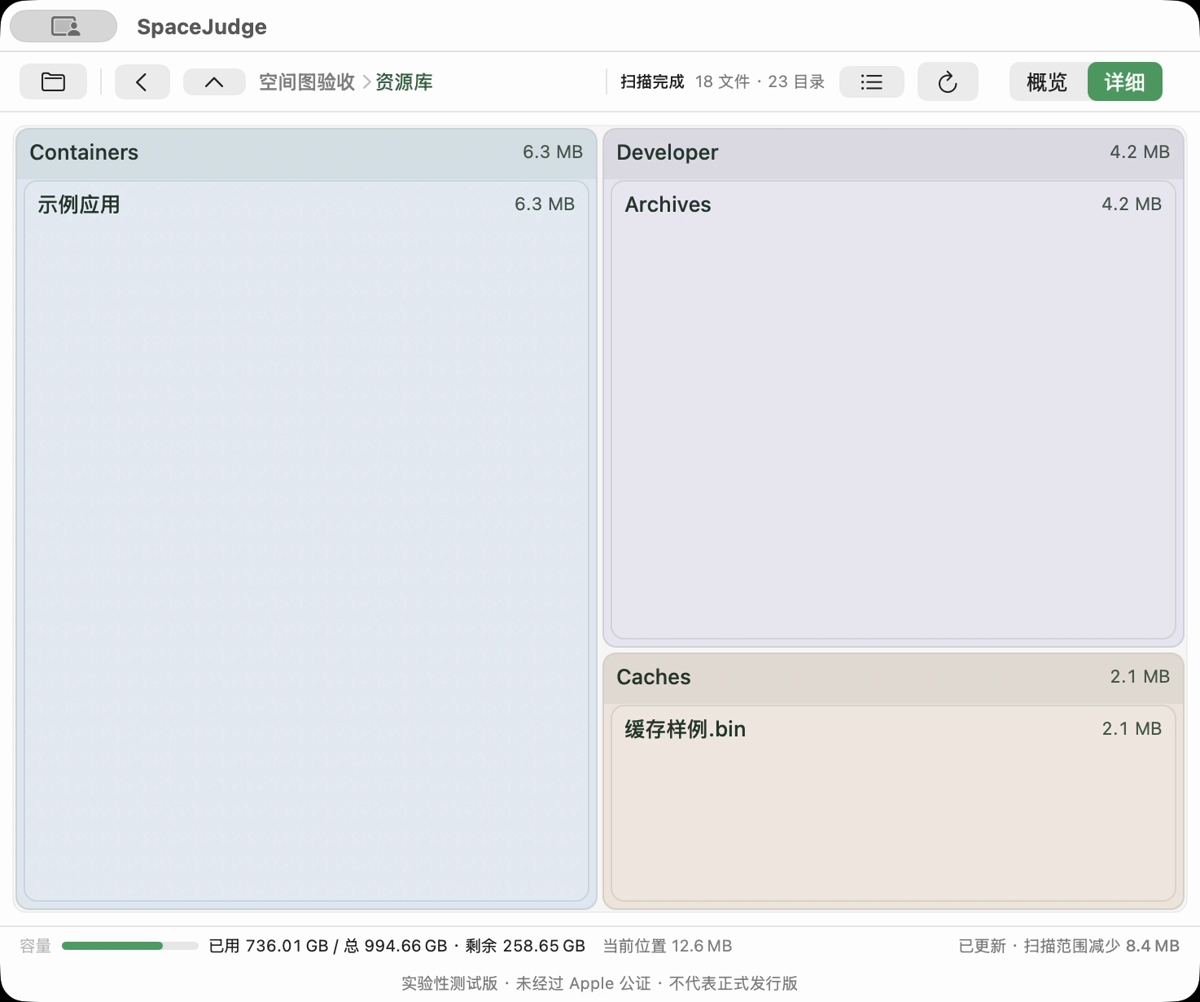Open the 示例应用 treemap tile
This screenshot has width=1200, height=1002.
(306, 541)
